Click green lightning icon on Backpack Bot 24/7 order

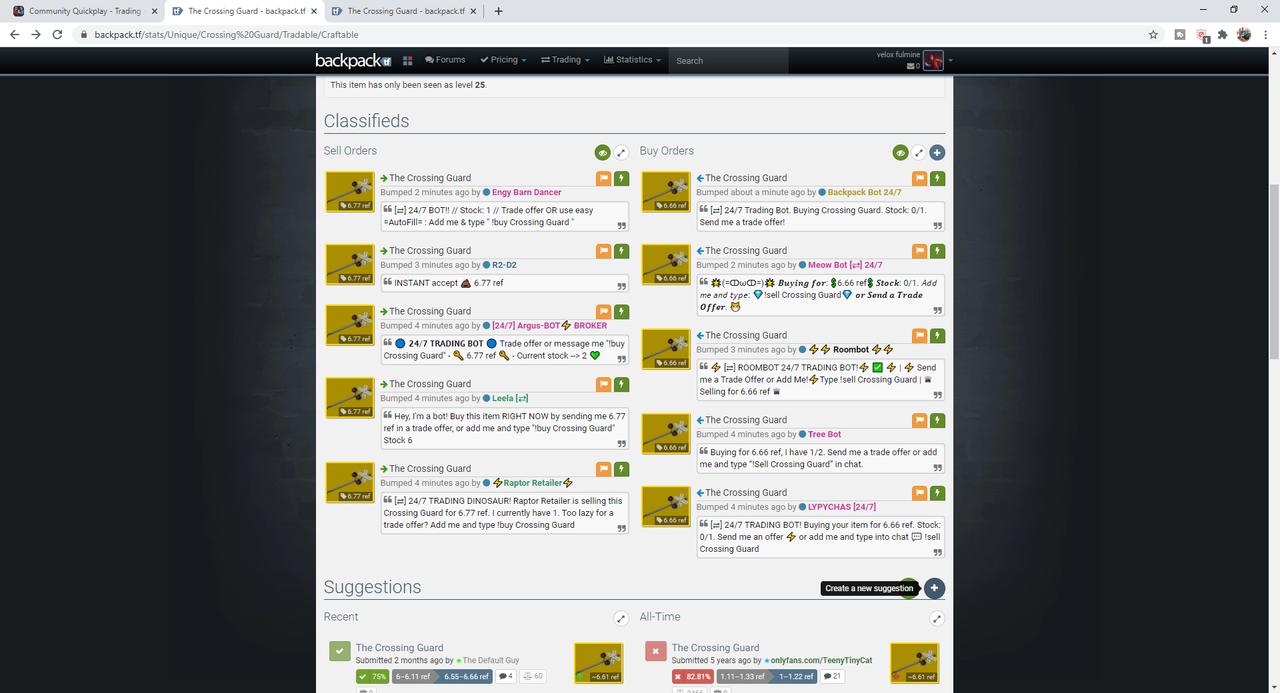point(937,178)
